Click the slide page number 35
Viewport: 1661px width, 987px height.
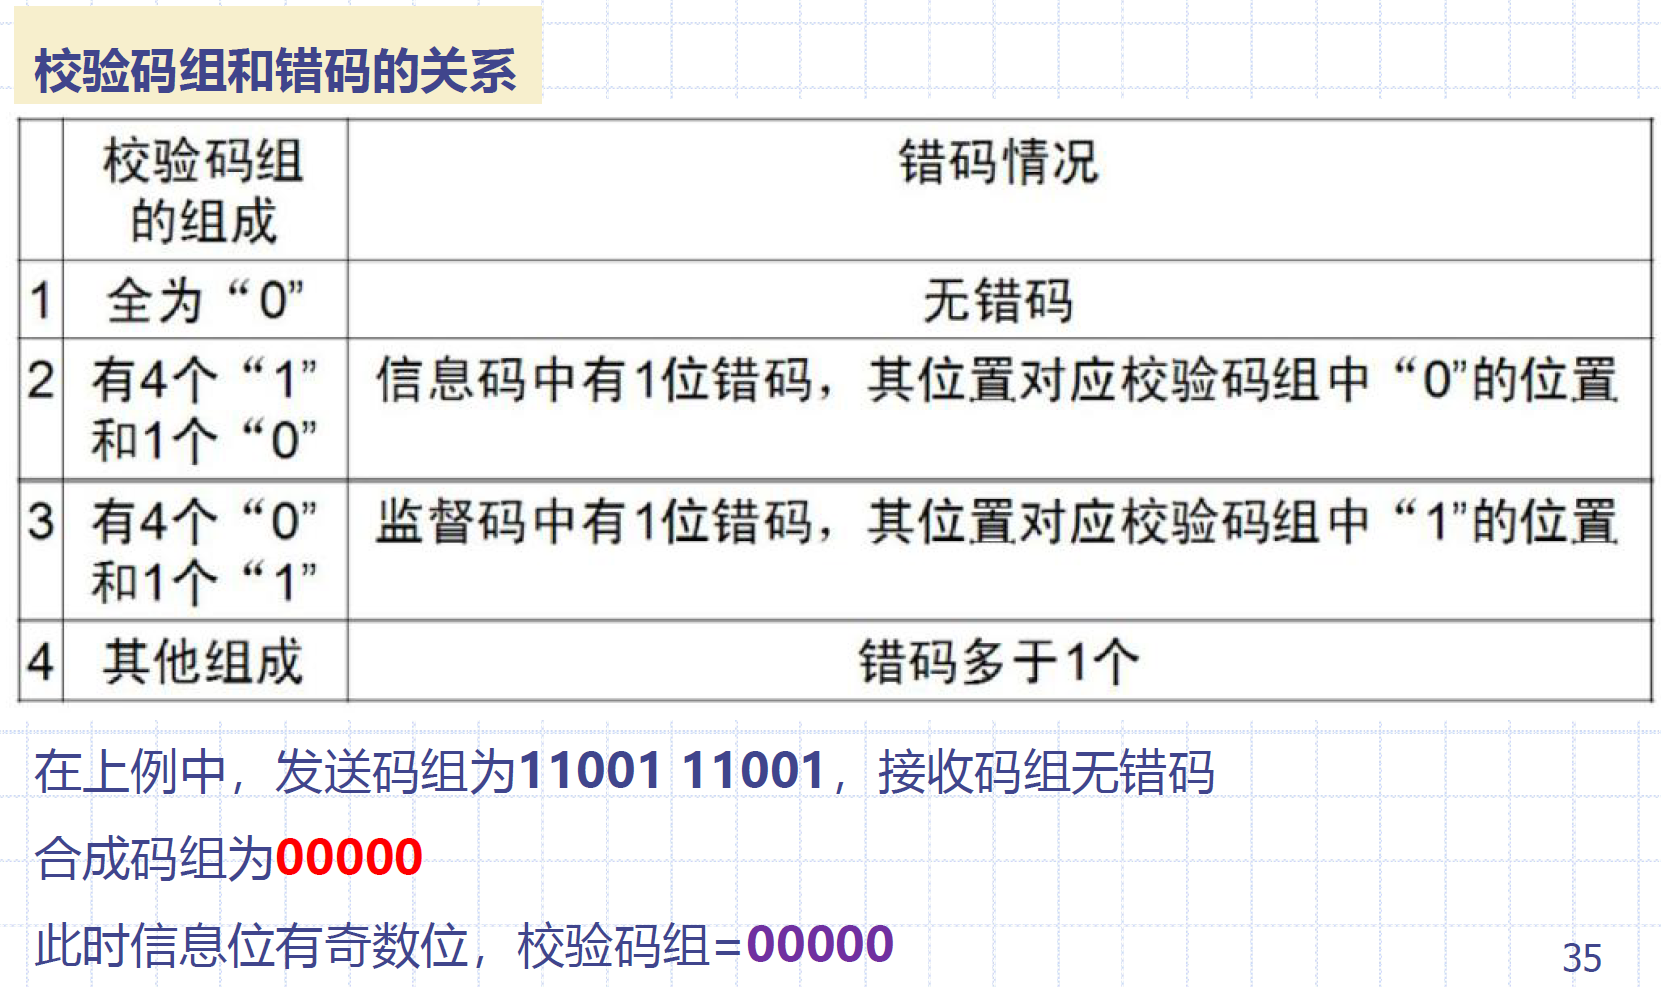pyautogui.click(x=1582, y=958)
